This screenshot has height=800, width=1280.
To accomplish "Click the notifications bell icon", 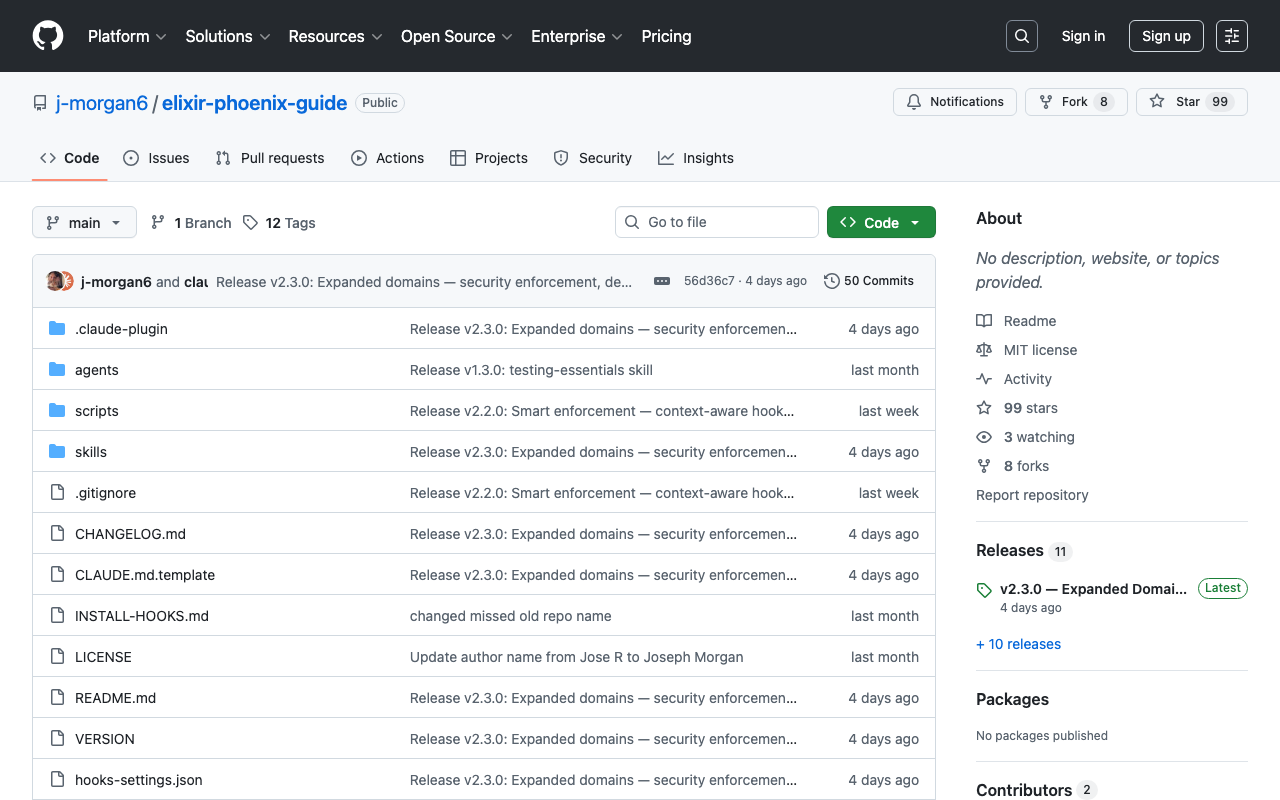I will pos(913,101).
